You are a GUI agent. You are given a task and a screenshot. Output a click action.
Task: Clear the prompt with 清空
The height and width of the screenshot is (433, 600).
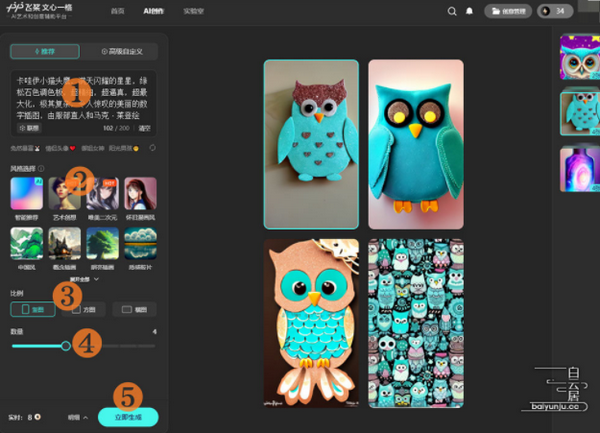(x=145, y=128)
